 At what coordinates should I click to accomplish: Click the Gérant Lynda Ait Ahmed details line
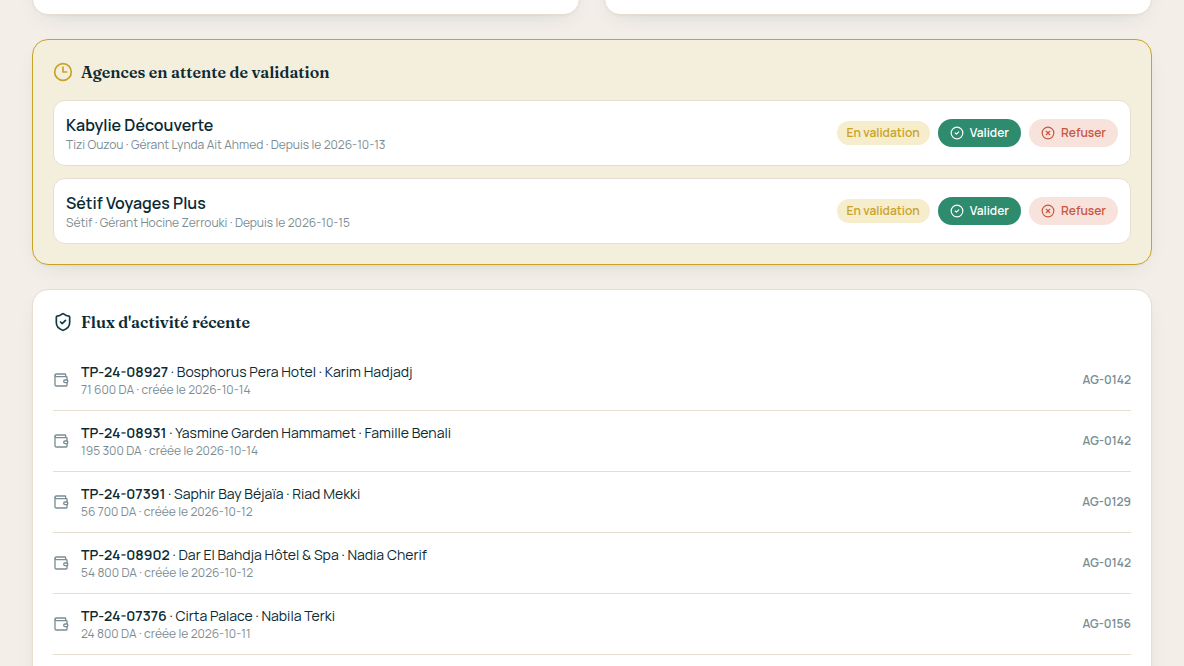tap(225, 145)
